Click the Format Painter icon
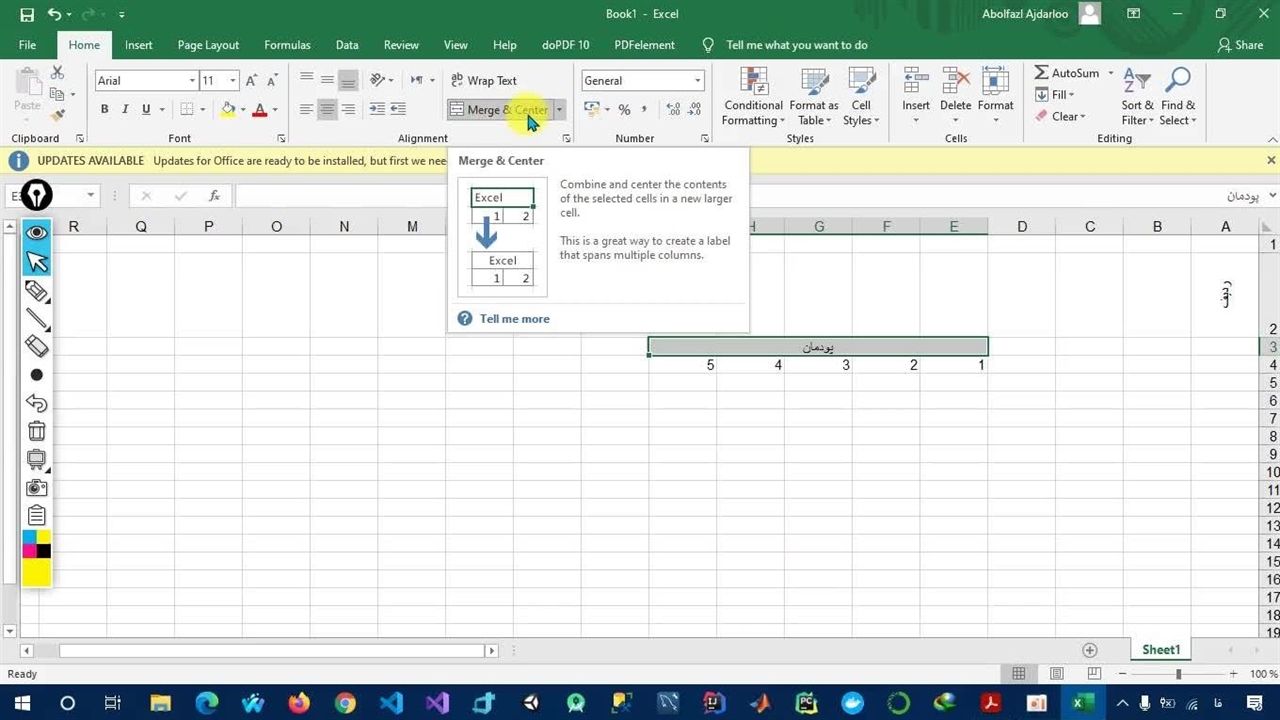Image resolution: width=1280 pixels, height=720 pixels. point(58,115)
